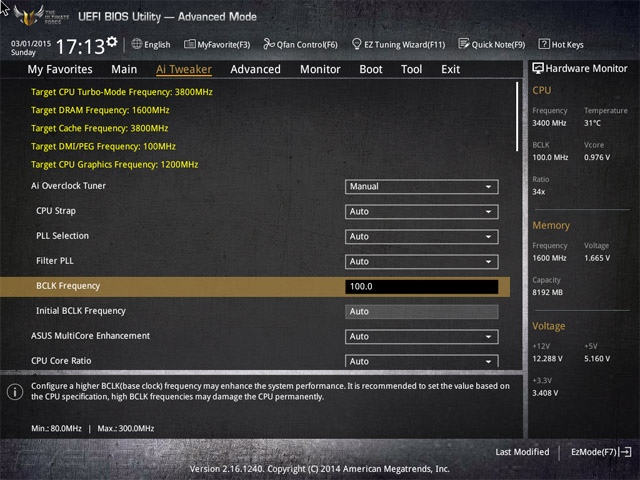The width and height of the screenshot is (640, 480).
Task: Click the TUF logo emblem
Action: click(x=28, y=16)
